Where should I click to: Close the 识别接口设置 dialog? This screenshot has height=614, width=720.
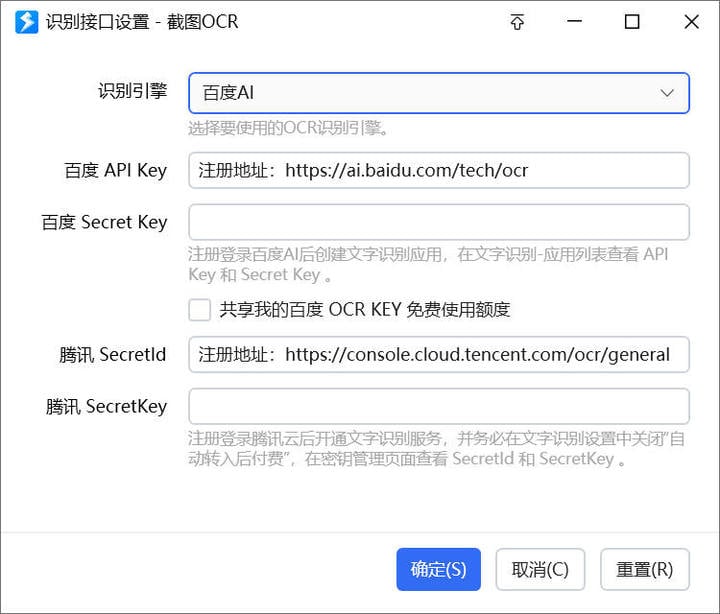[x=691, y=22]
